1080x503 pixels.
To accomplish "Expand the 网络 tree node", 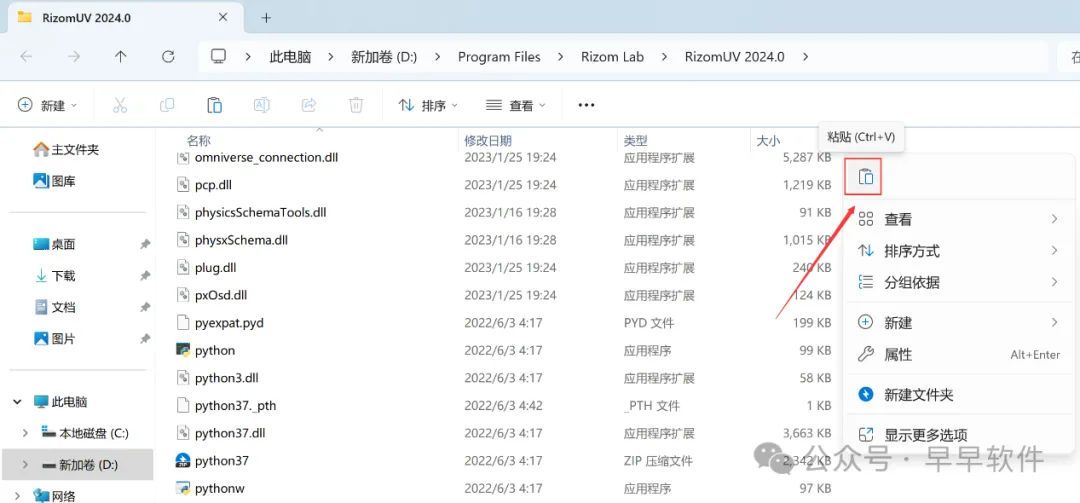I will pyautogui.click(x=15, y=495).
